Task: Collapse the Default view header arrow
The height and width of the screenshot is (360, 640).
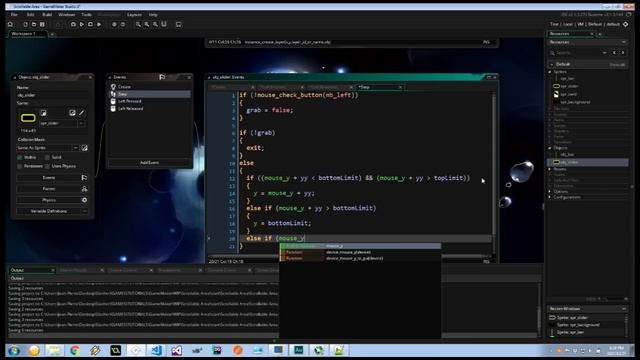Action: click(552, 64)
